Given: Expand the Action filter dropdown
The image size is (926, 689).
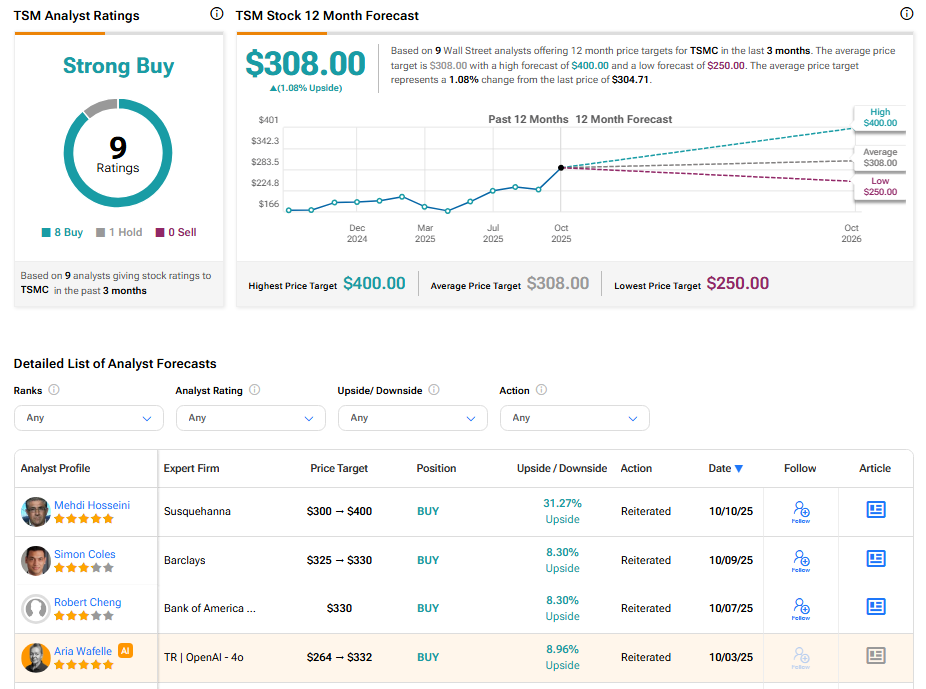Looking at the screenshot, I should [574, 418].
